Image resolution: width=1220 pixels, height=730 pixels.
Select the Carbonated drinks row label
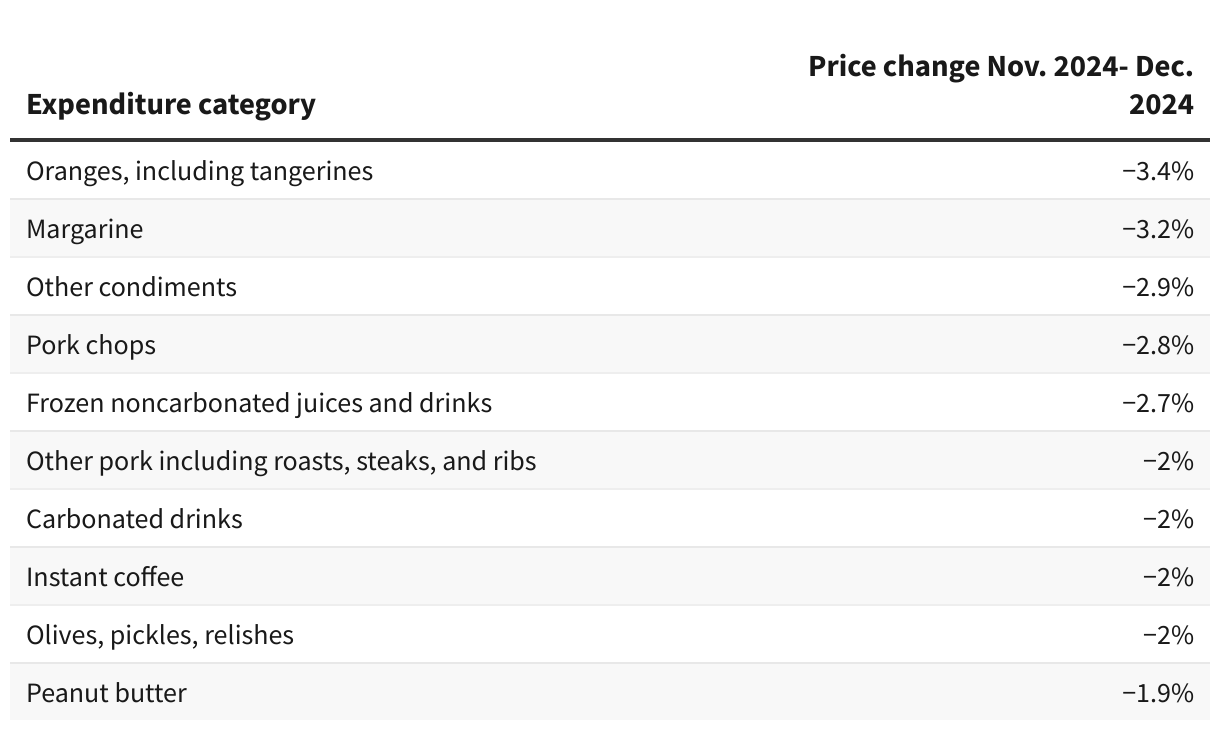(135, 519)
